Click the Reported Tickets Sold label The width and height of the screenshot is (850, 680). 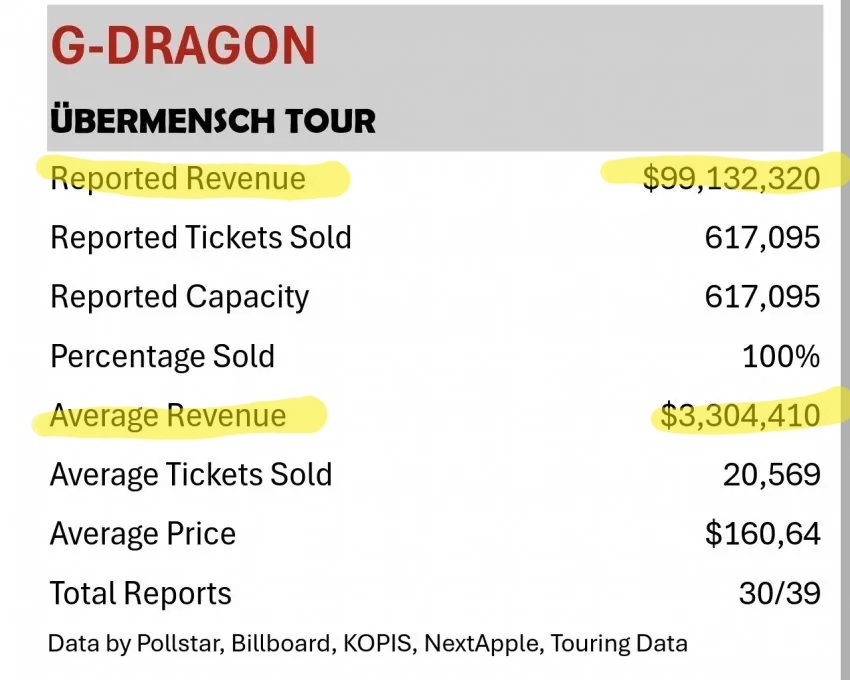(x=201, y=238)
